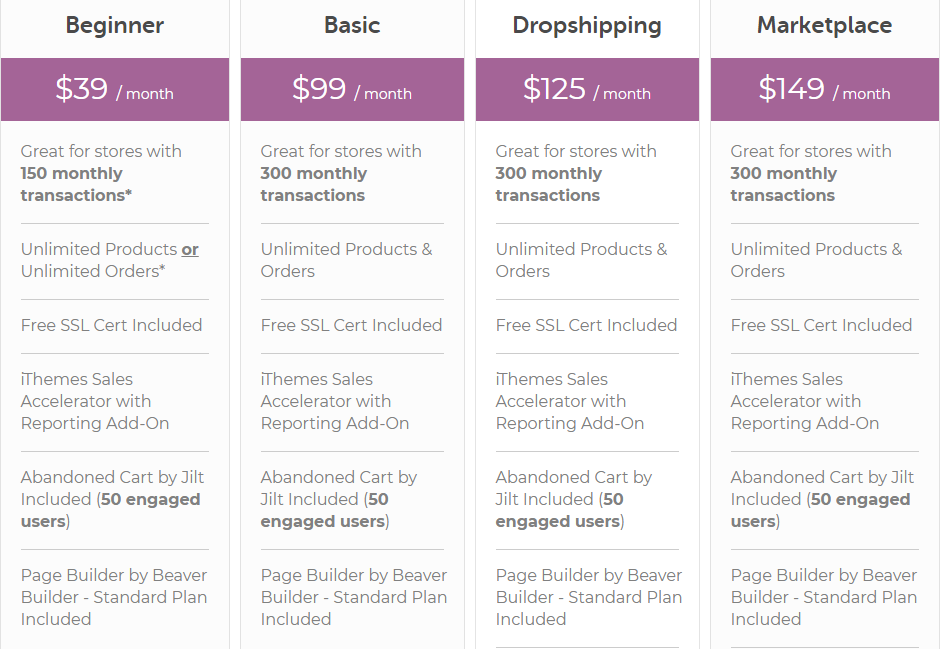Click '150 monthly transactions*' text
The image size is (941, 649).
click(76, 184)
